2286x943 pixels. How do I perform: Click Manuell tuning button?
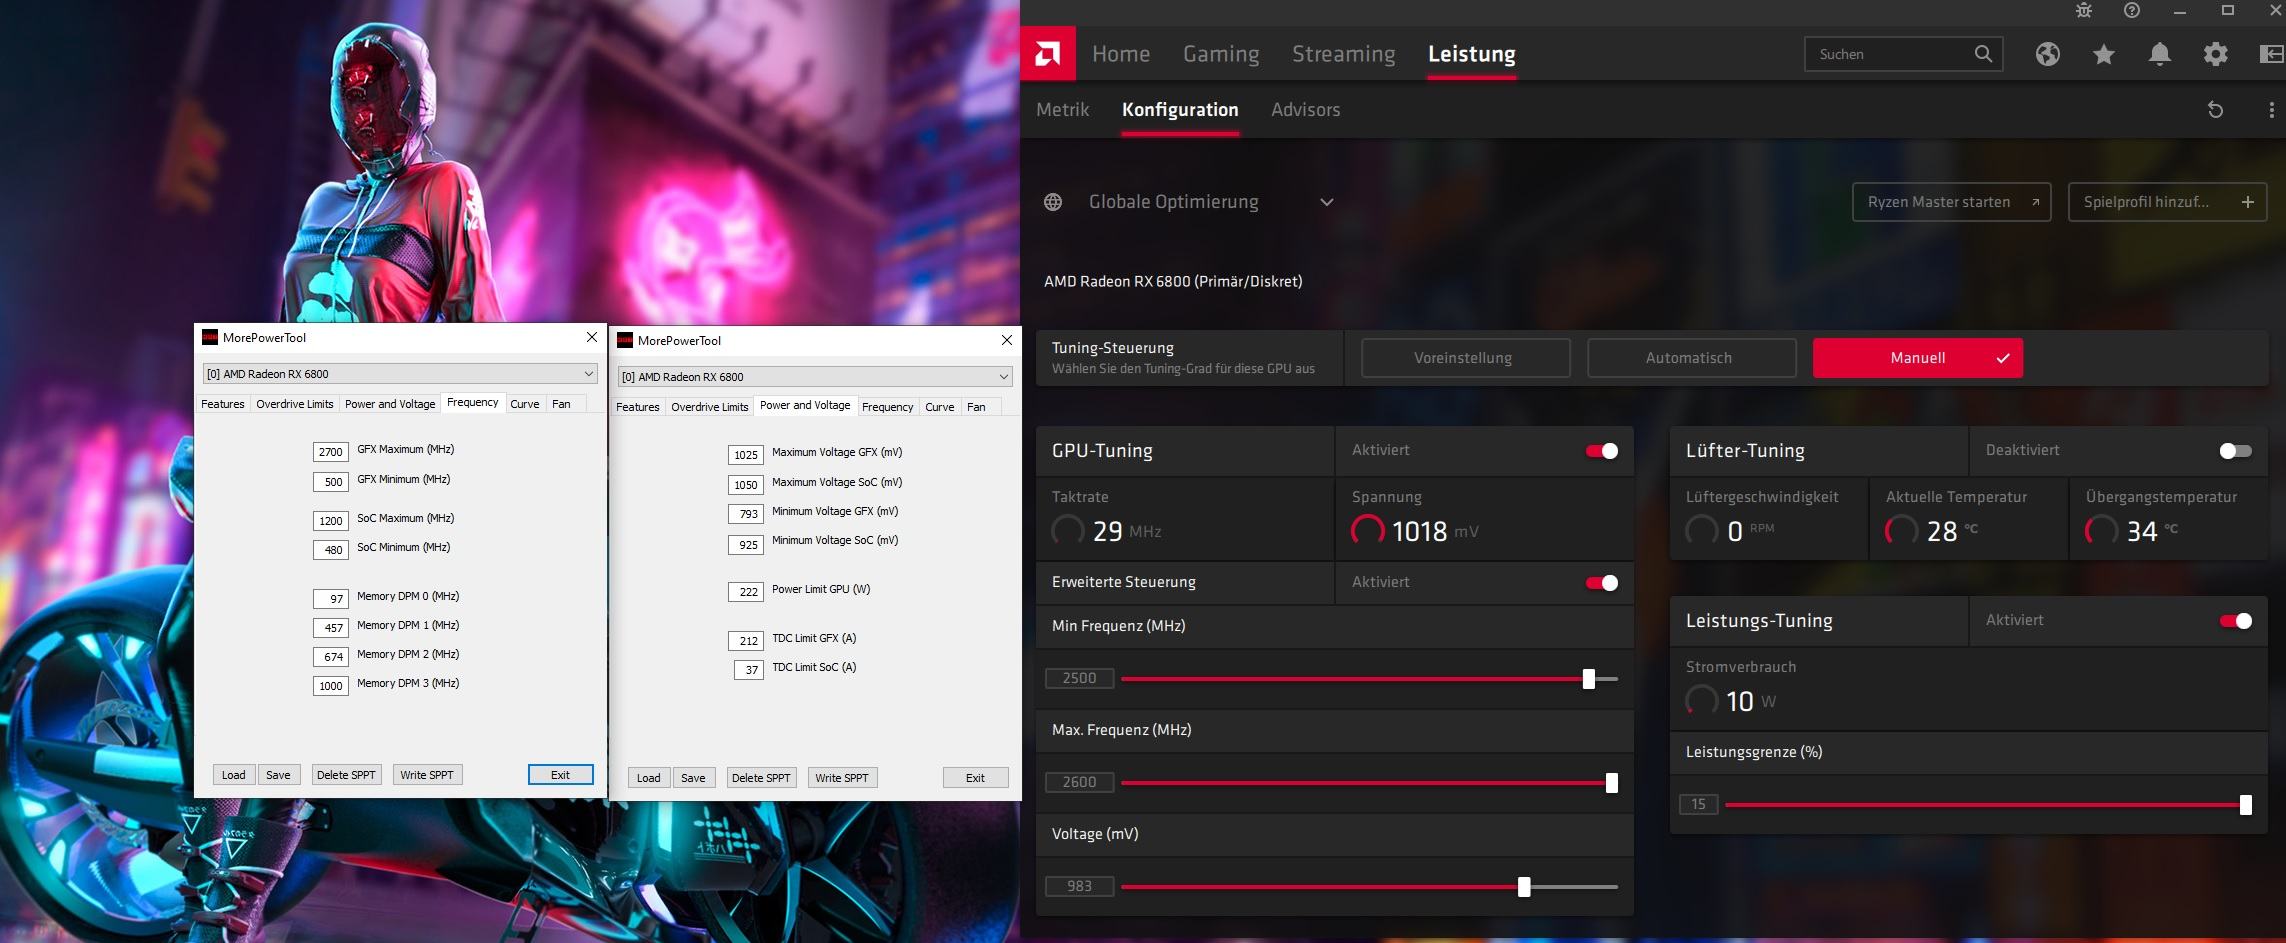point(1917,358)
